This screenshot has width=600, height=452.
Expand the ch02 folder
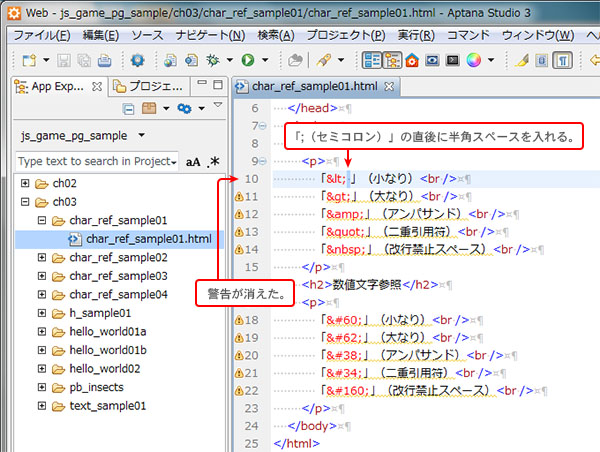point(25,183)
